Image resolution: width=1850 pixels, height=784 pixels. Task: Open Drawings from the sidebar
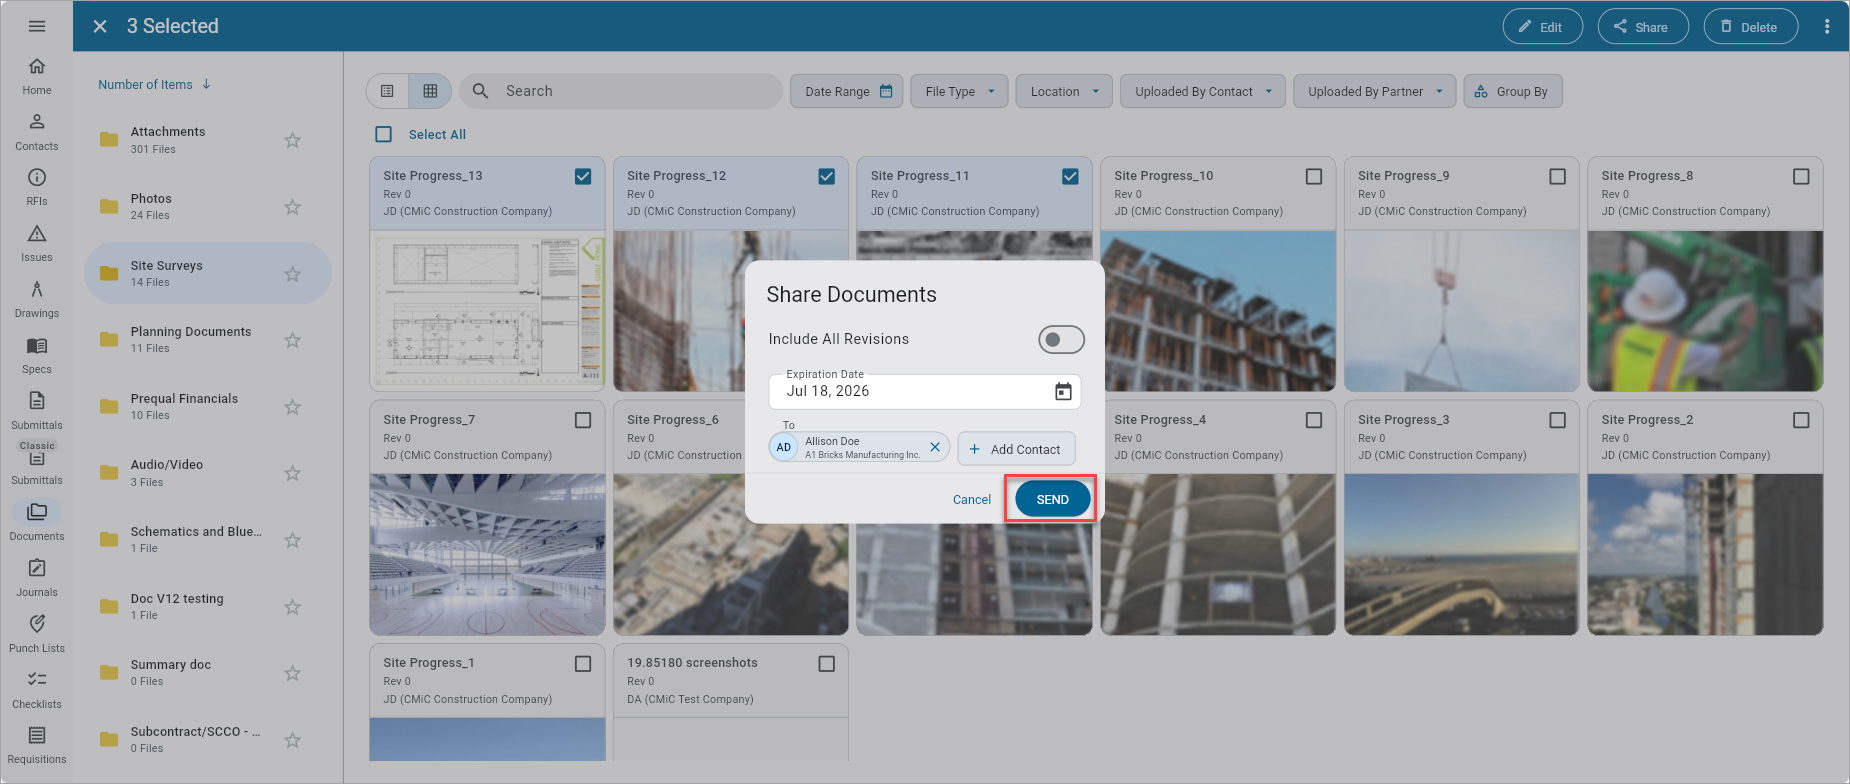click(x=37, y=299)
